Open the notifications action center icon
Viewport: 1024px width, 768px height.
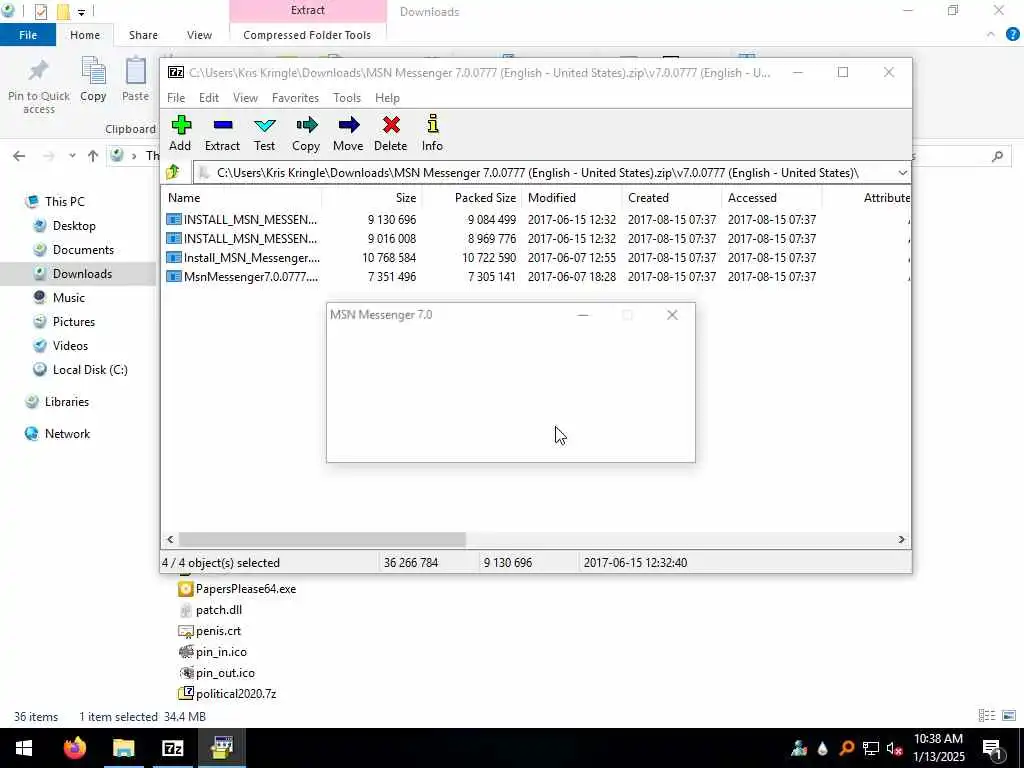(993, 749)
